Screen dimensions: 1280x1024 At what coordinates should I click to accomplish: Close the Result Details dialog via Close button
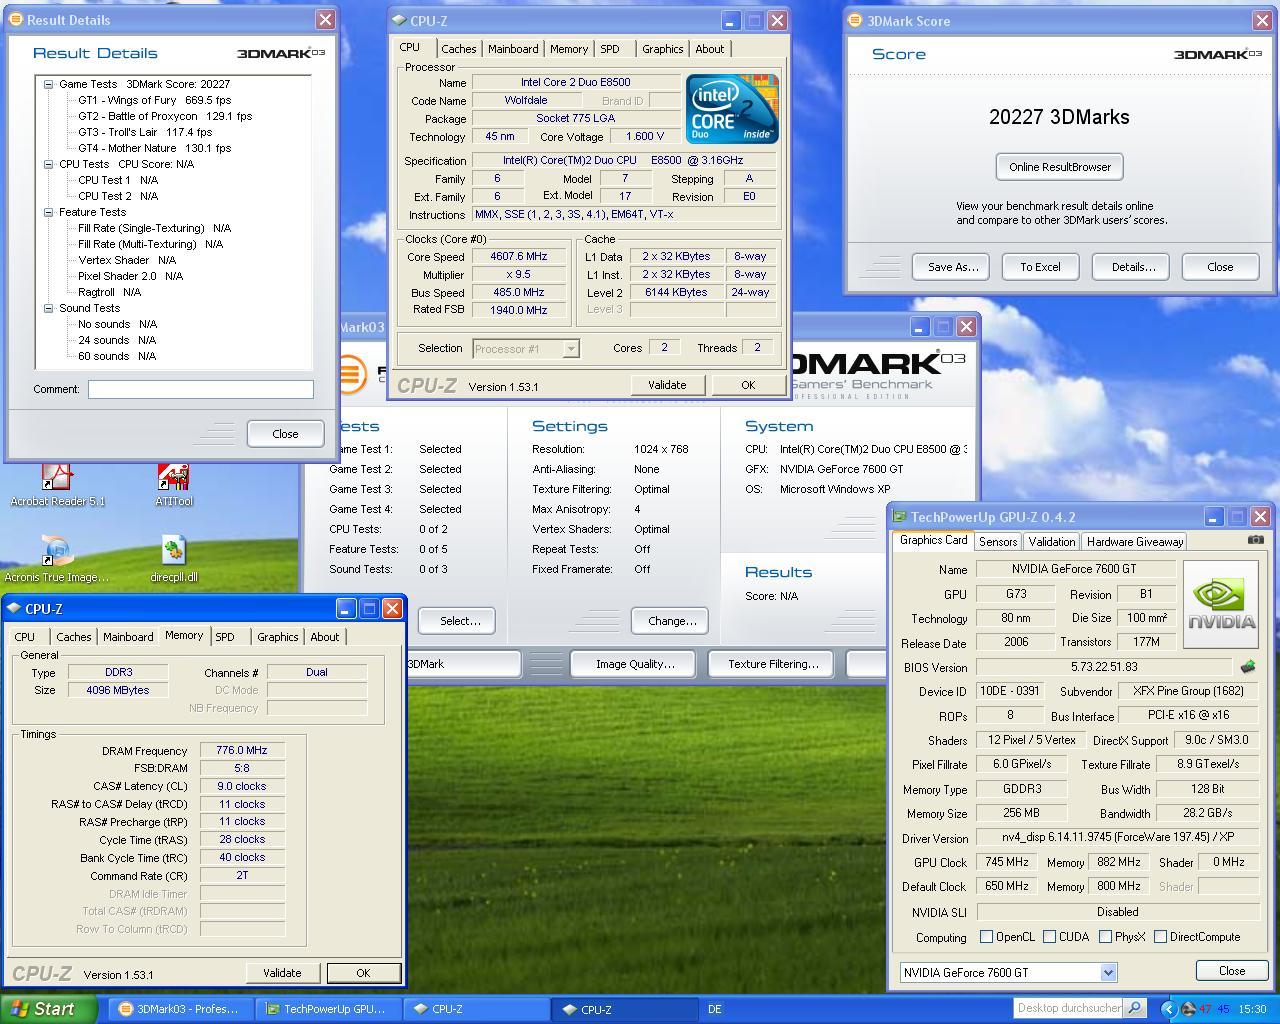285,434
